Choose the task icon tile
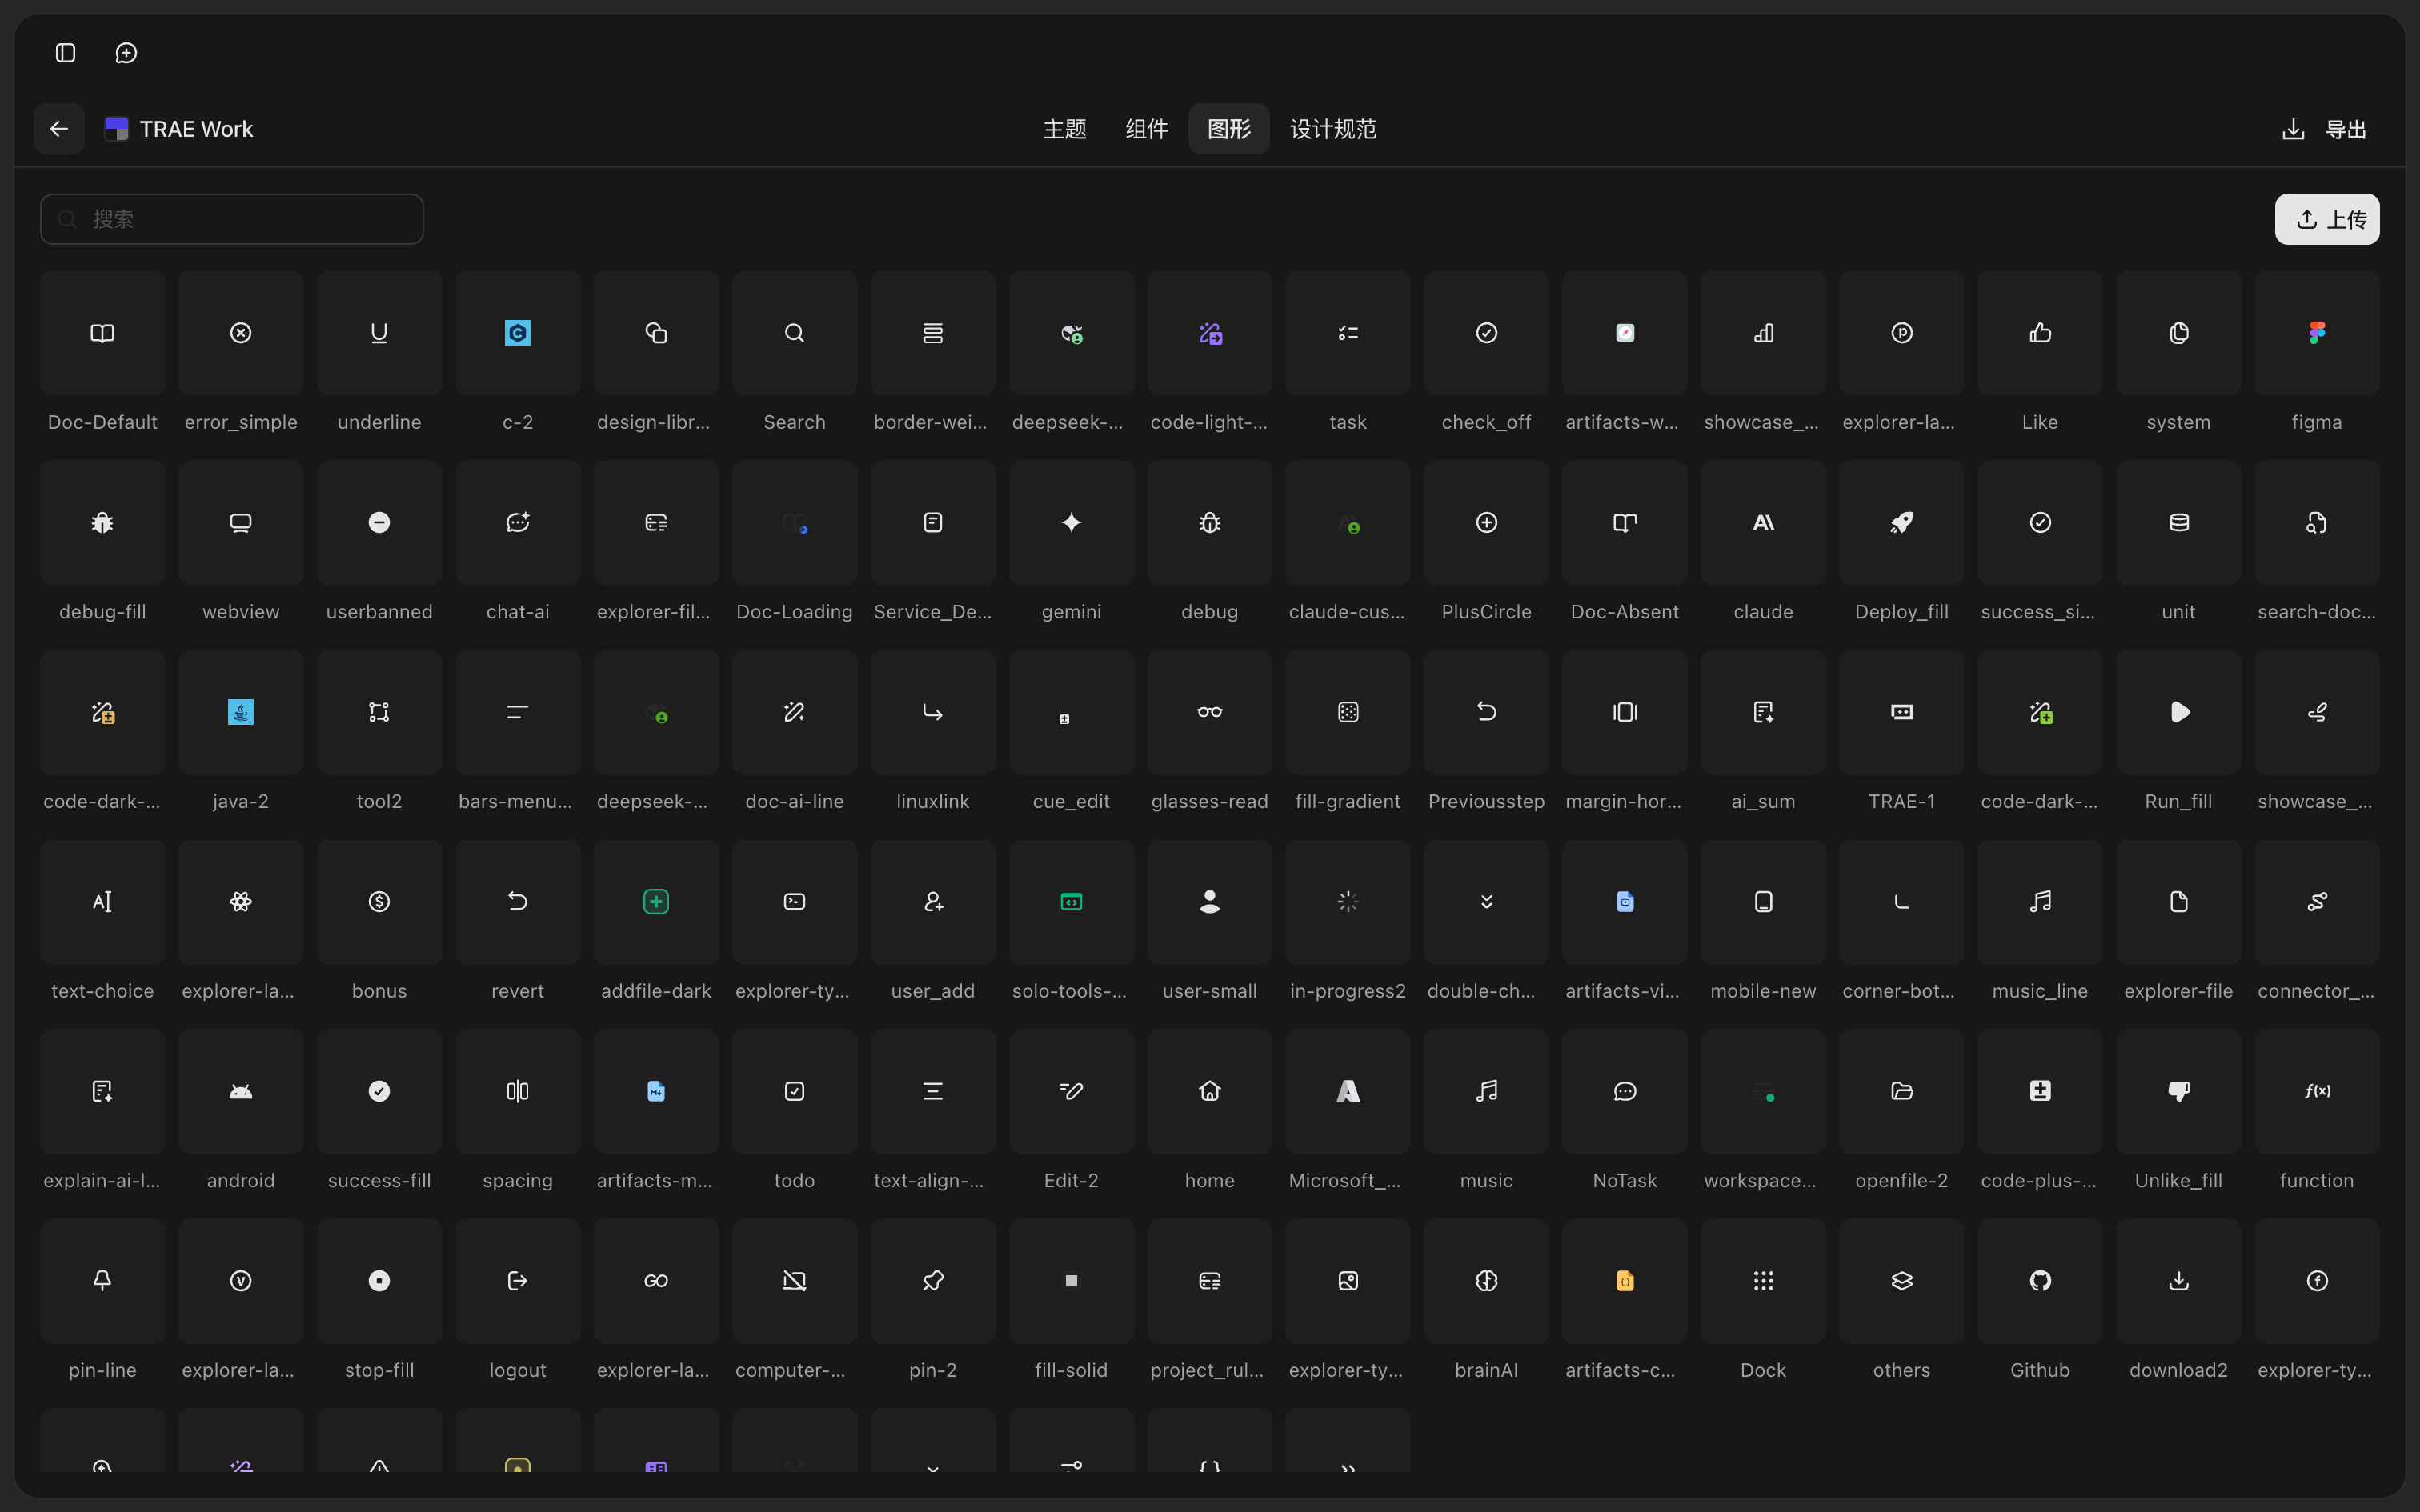 pyautogui.click(x=1348, y=333)
